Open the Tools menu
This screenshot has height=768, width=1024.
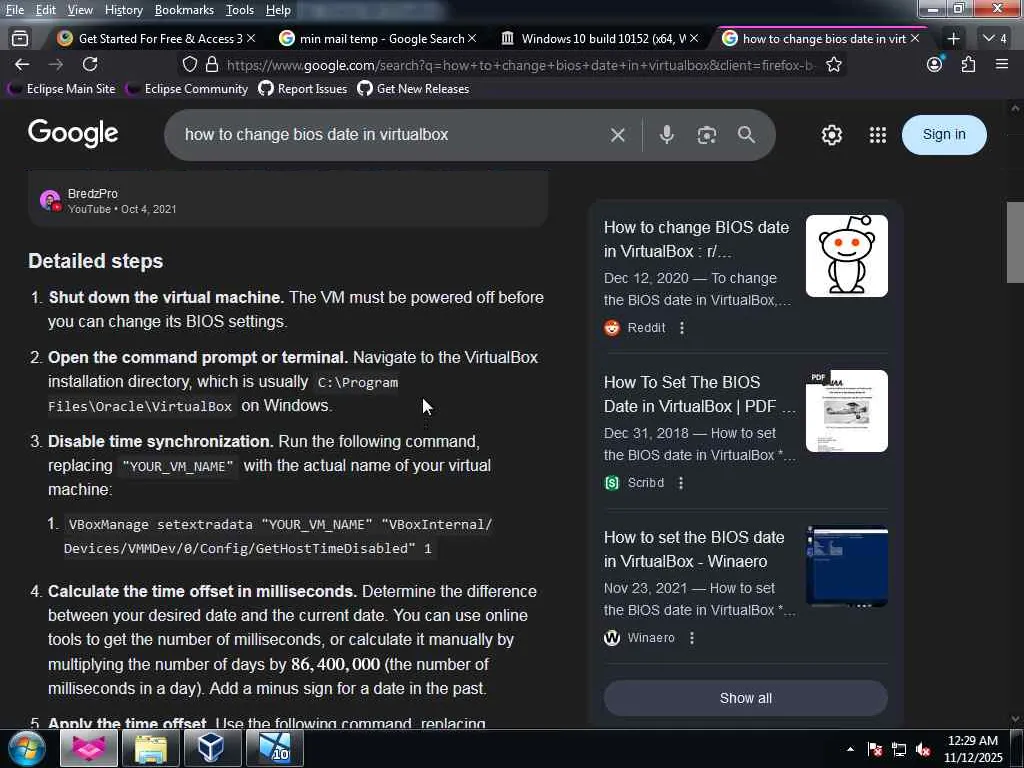(x=240, y=10)
